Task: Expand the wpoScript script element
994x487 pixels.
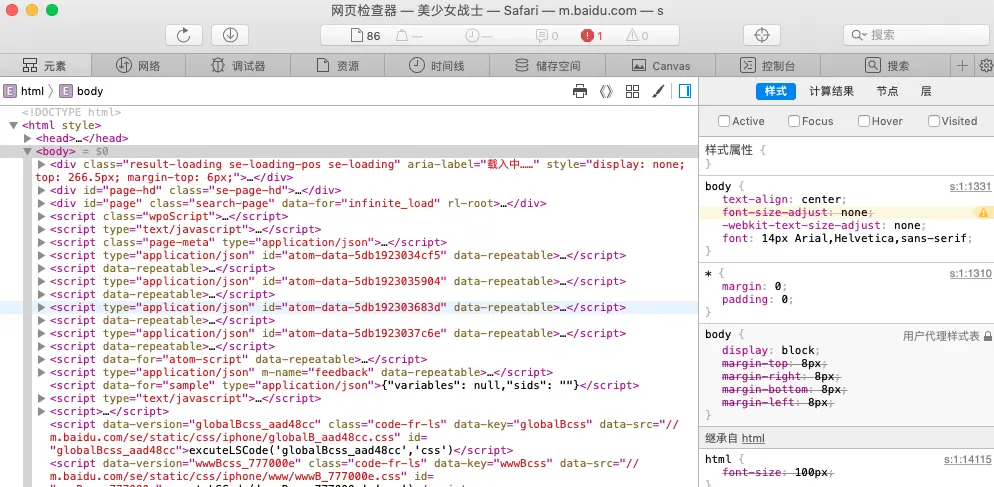Action: coord(42,216)
